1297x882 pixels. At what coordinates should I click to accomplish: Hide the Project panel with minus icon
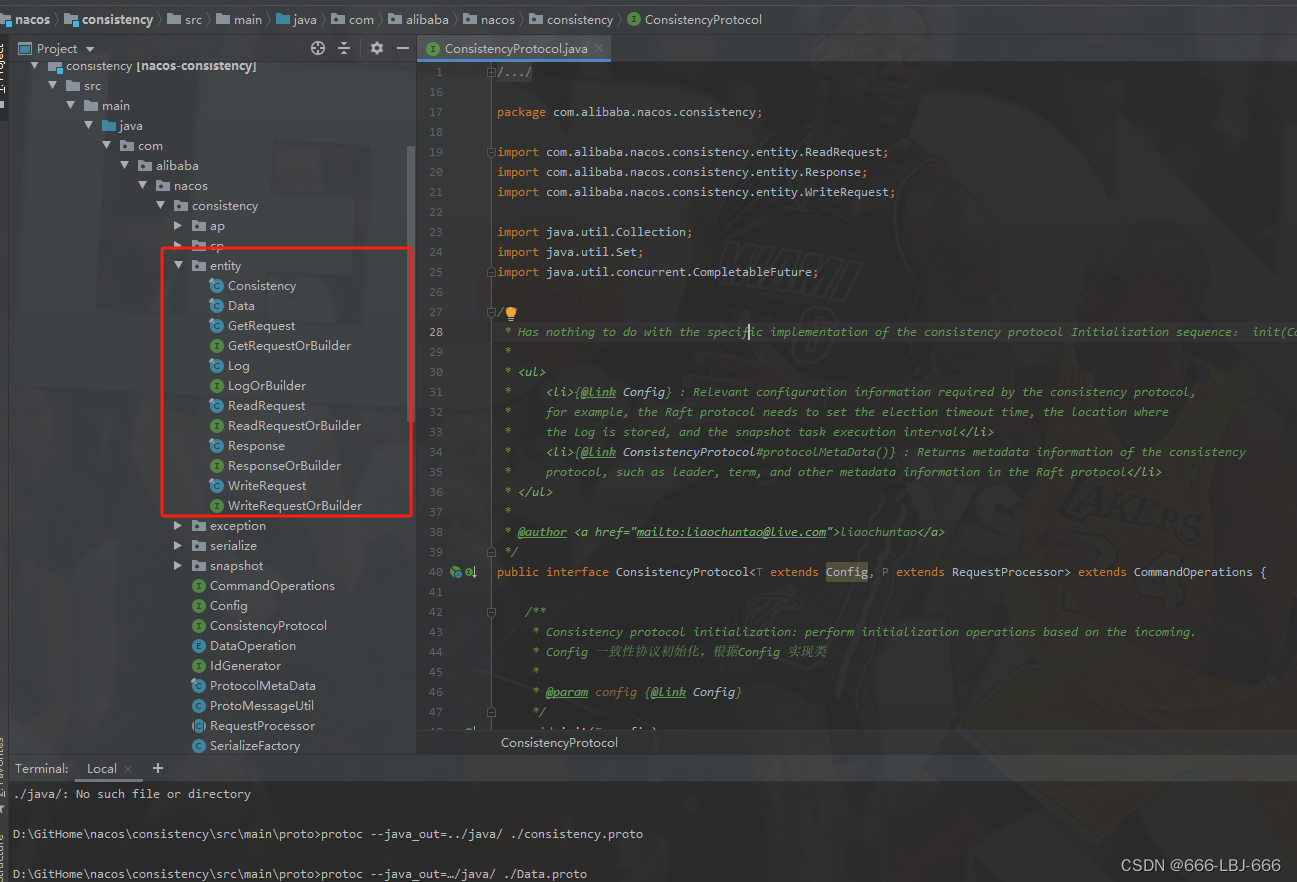[403, 48]
